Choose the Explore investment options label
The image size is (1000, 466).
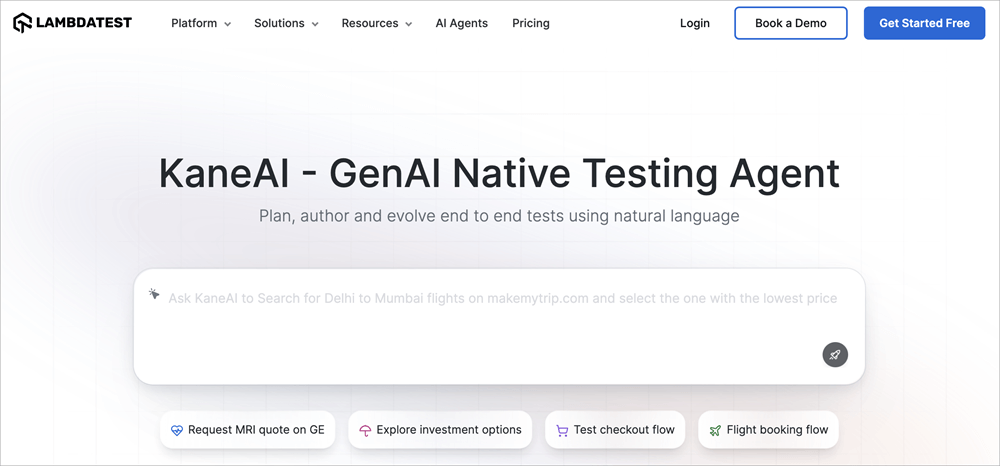[x=449, y=430]
